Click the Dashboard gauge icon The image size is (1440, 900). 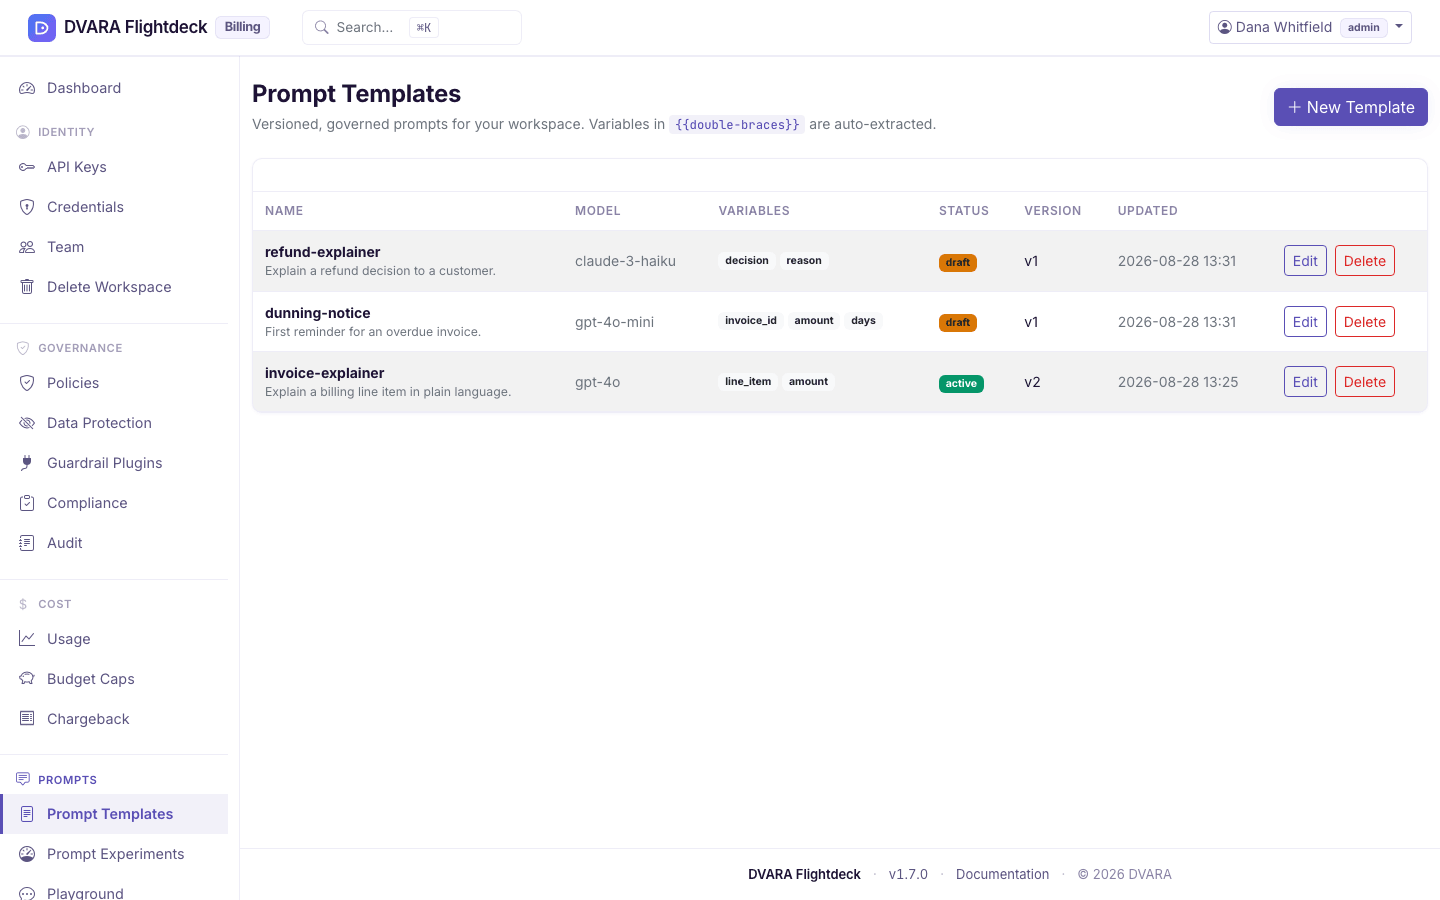click(27, 88)
